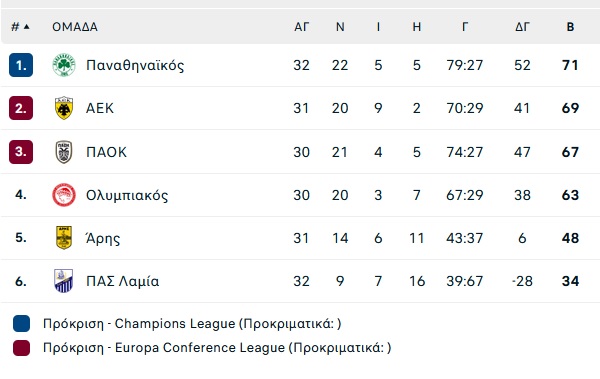Open the ΠΑΣ Λαμία team link

[x=122, y=281]
